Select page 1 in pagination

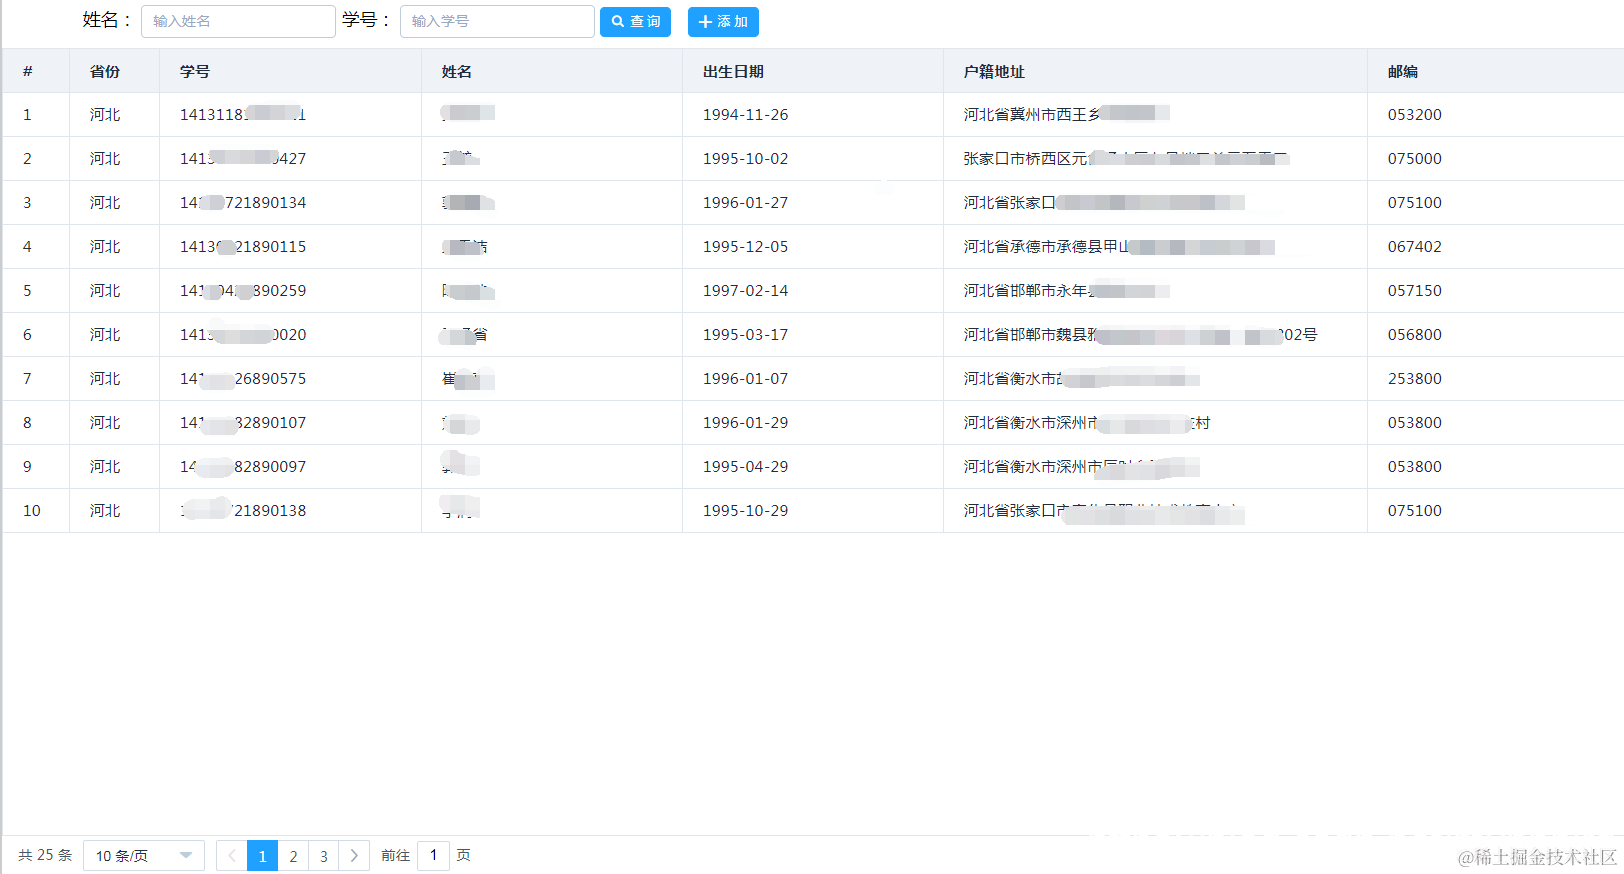[x=262, y=856]
